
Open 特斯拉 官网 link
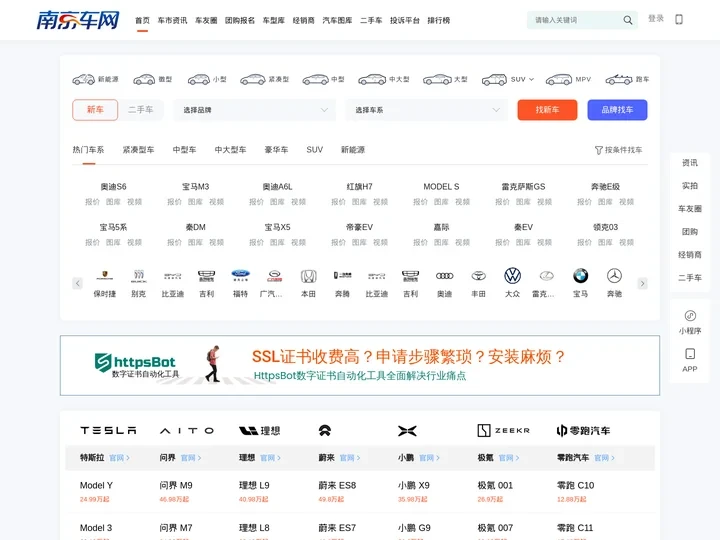pos(119,458)
